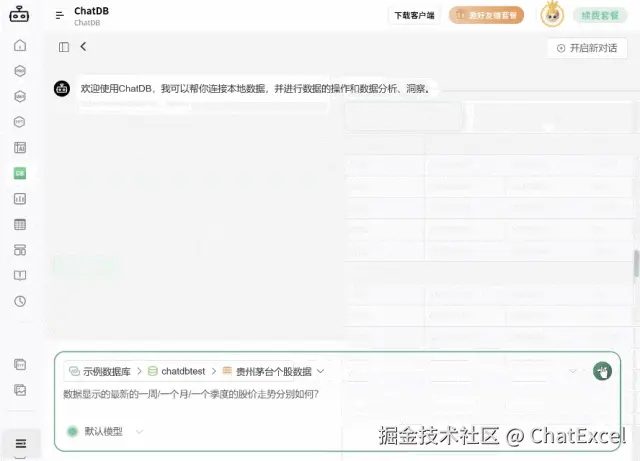Screen dimensions: 640x461
Task: Click the 默认模型 label
Action: [x=103, y=432]
